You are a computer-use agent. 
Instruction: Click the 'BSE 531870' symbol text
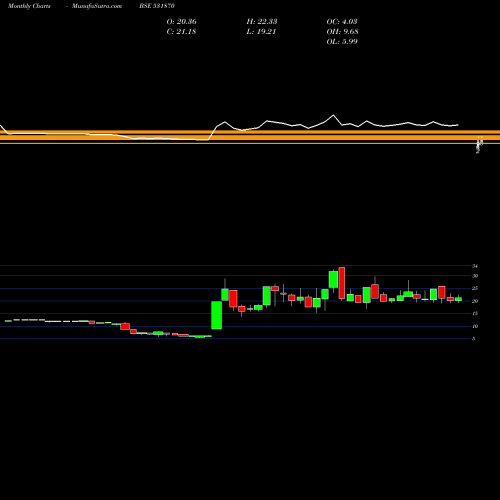tap(157, 6)
